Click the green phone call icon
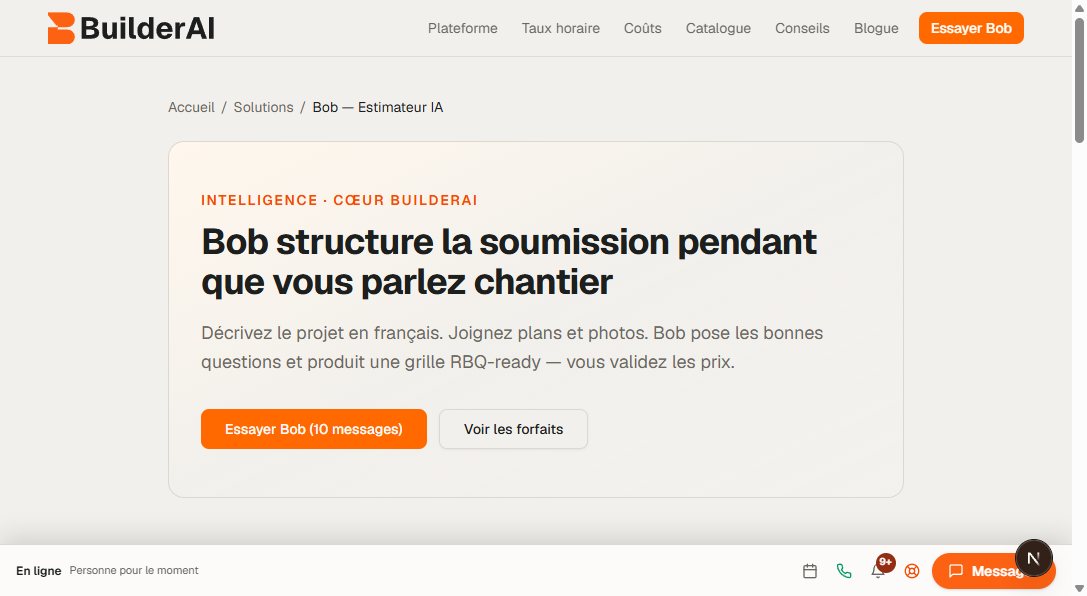The image size is (1087, 596). click(844, 571)
